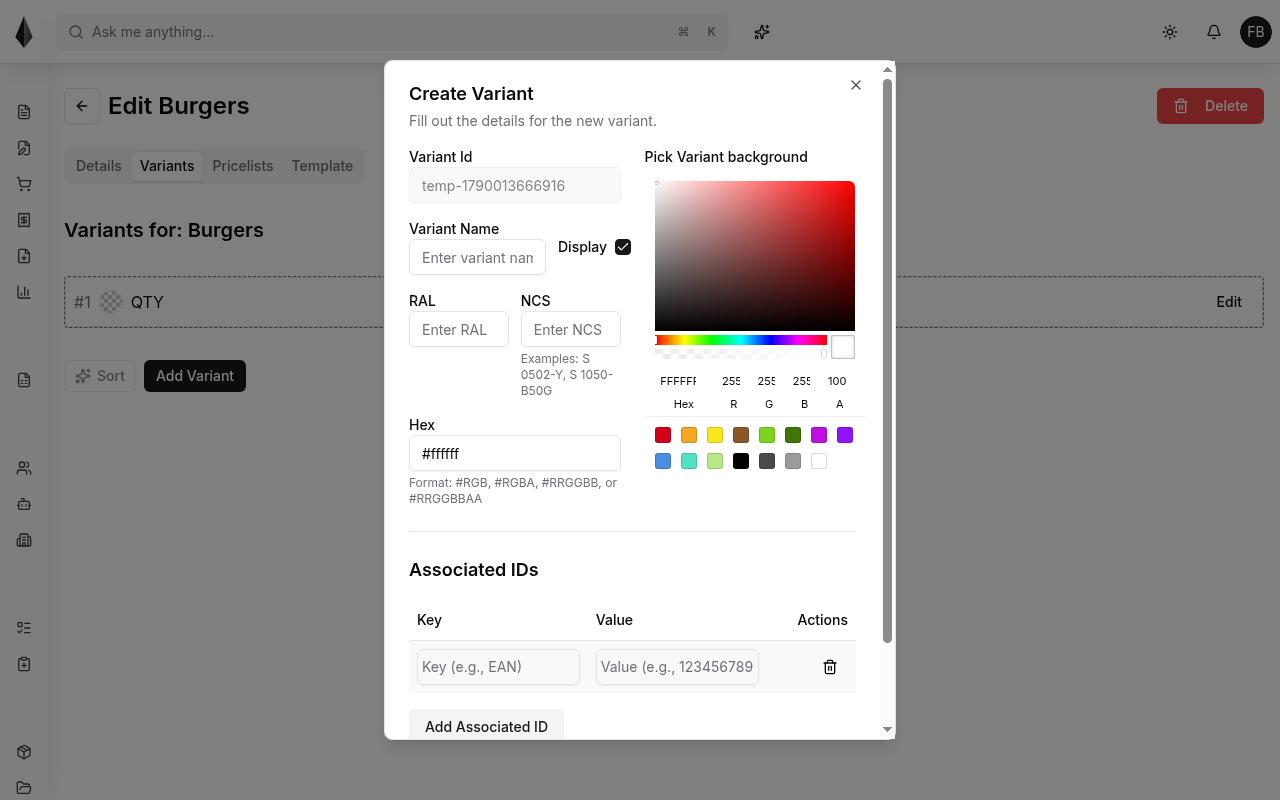Open the clipboard plus sidebar icon
Screen dimensions: 1280x800
24,664
